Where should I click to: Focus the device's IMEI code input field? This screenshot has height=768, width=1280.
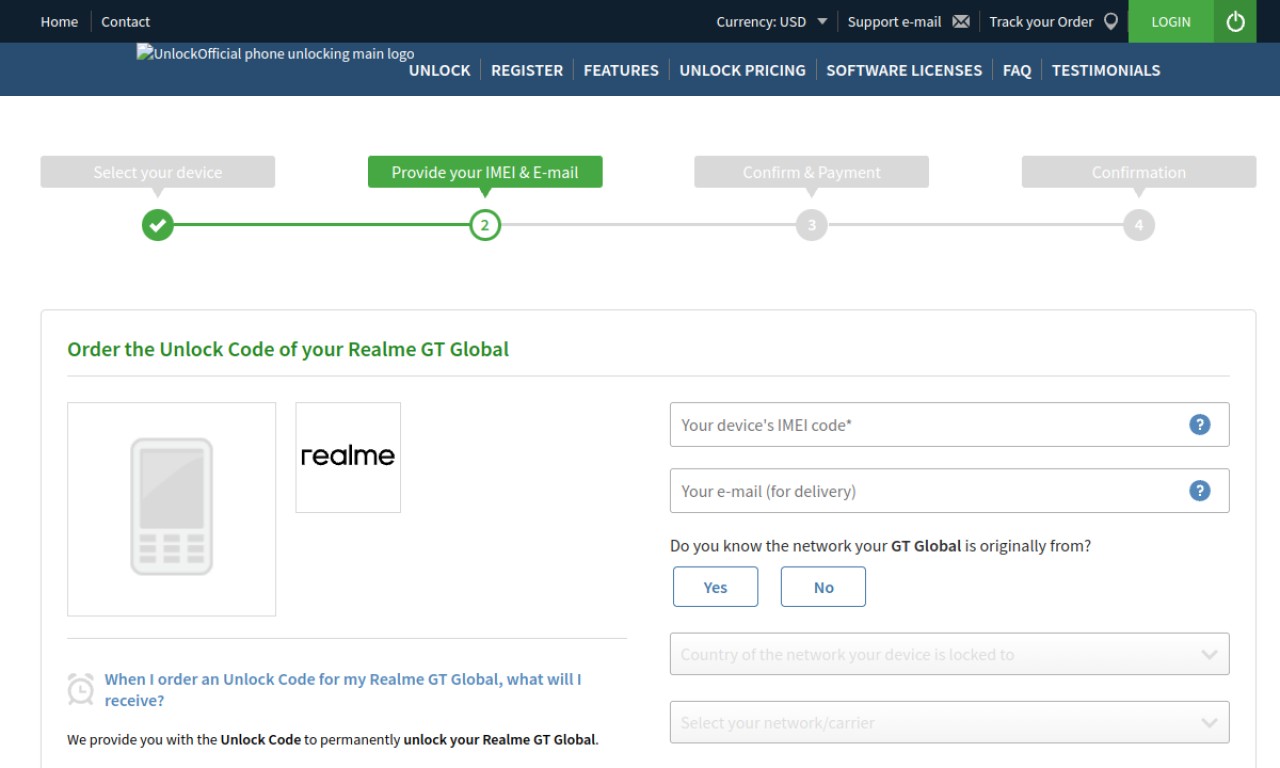click(949, 425)
